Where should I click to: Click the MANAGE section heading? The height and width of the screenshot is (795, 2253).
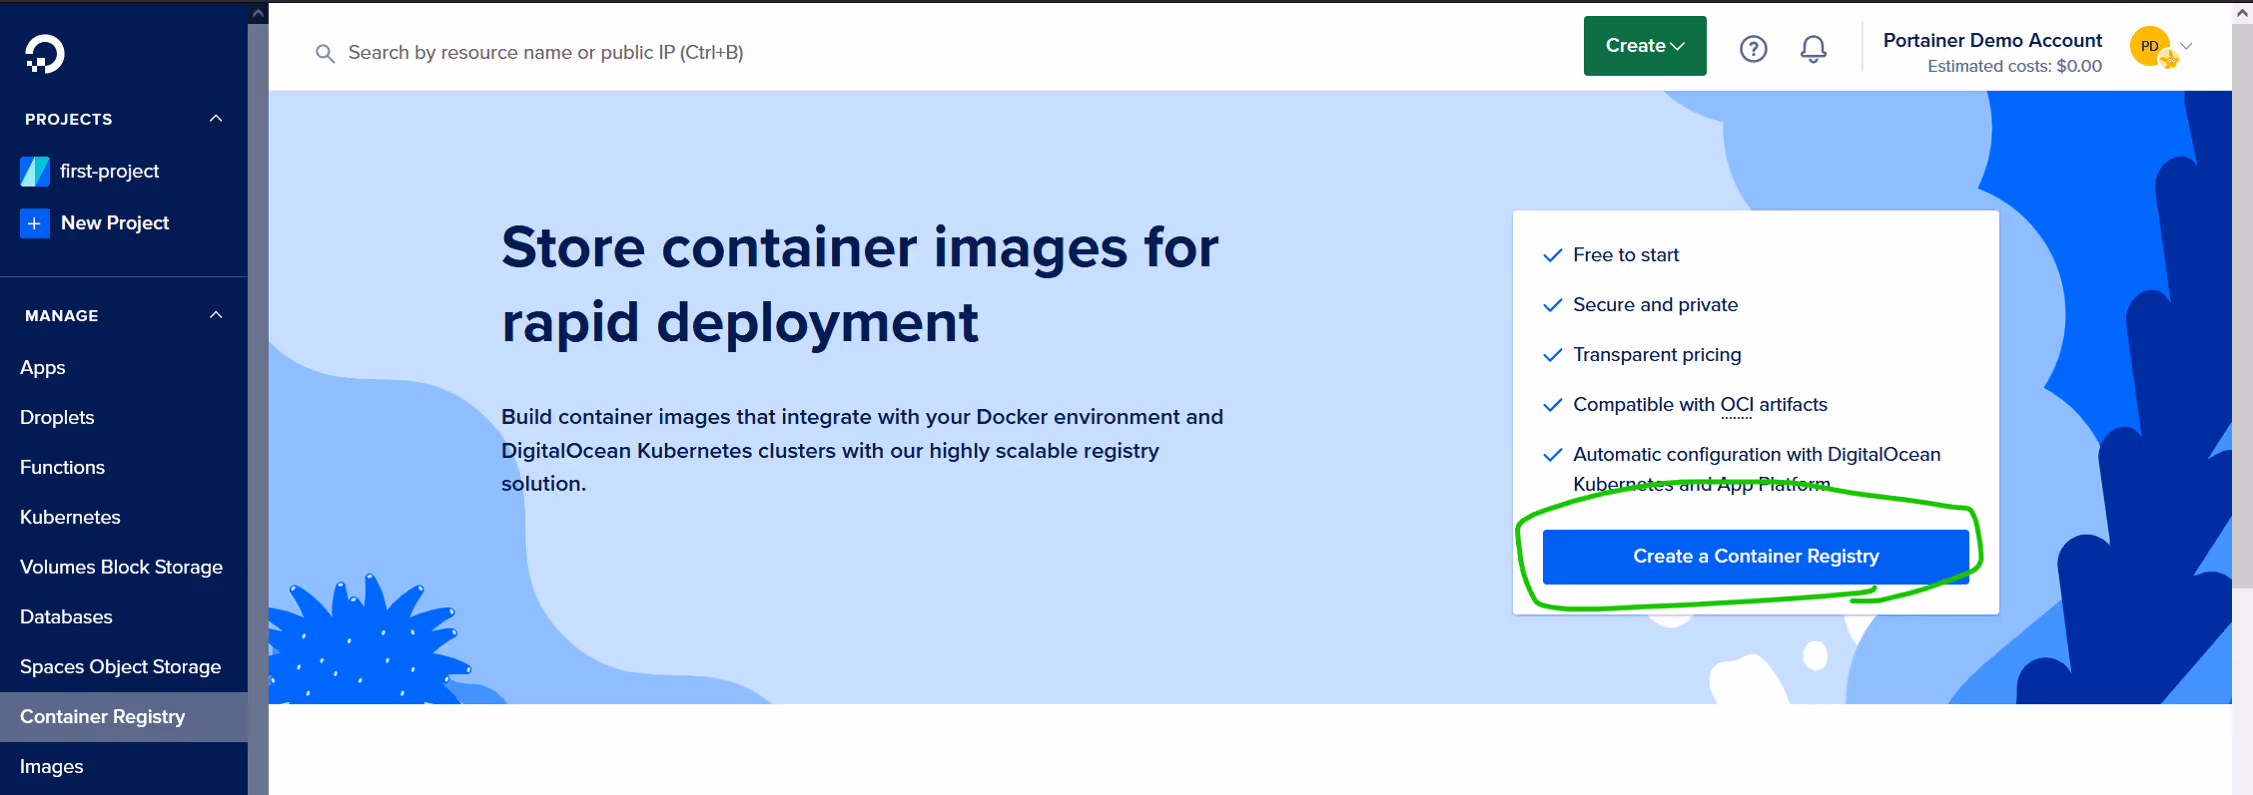62,316
